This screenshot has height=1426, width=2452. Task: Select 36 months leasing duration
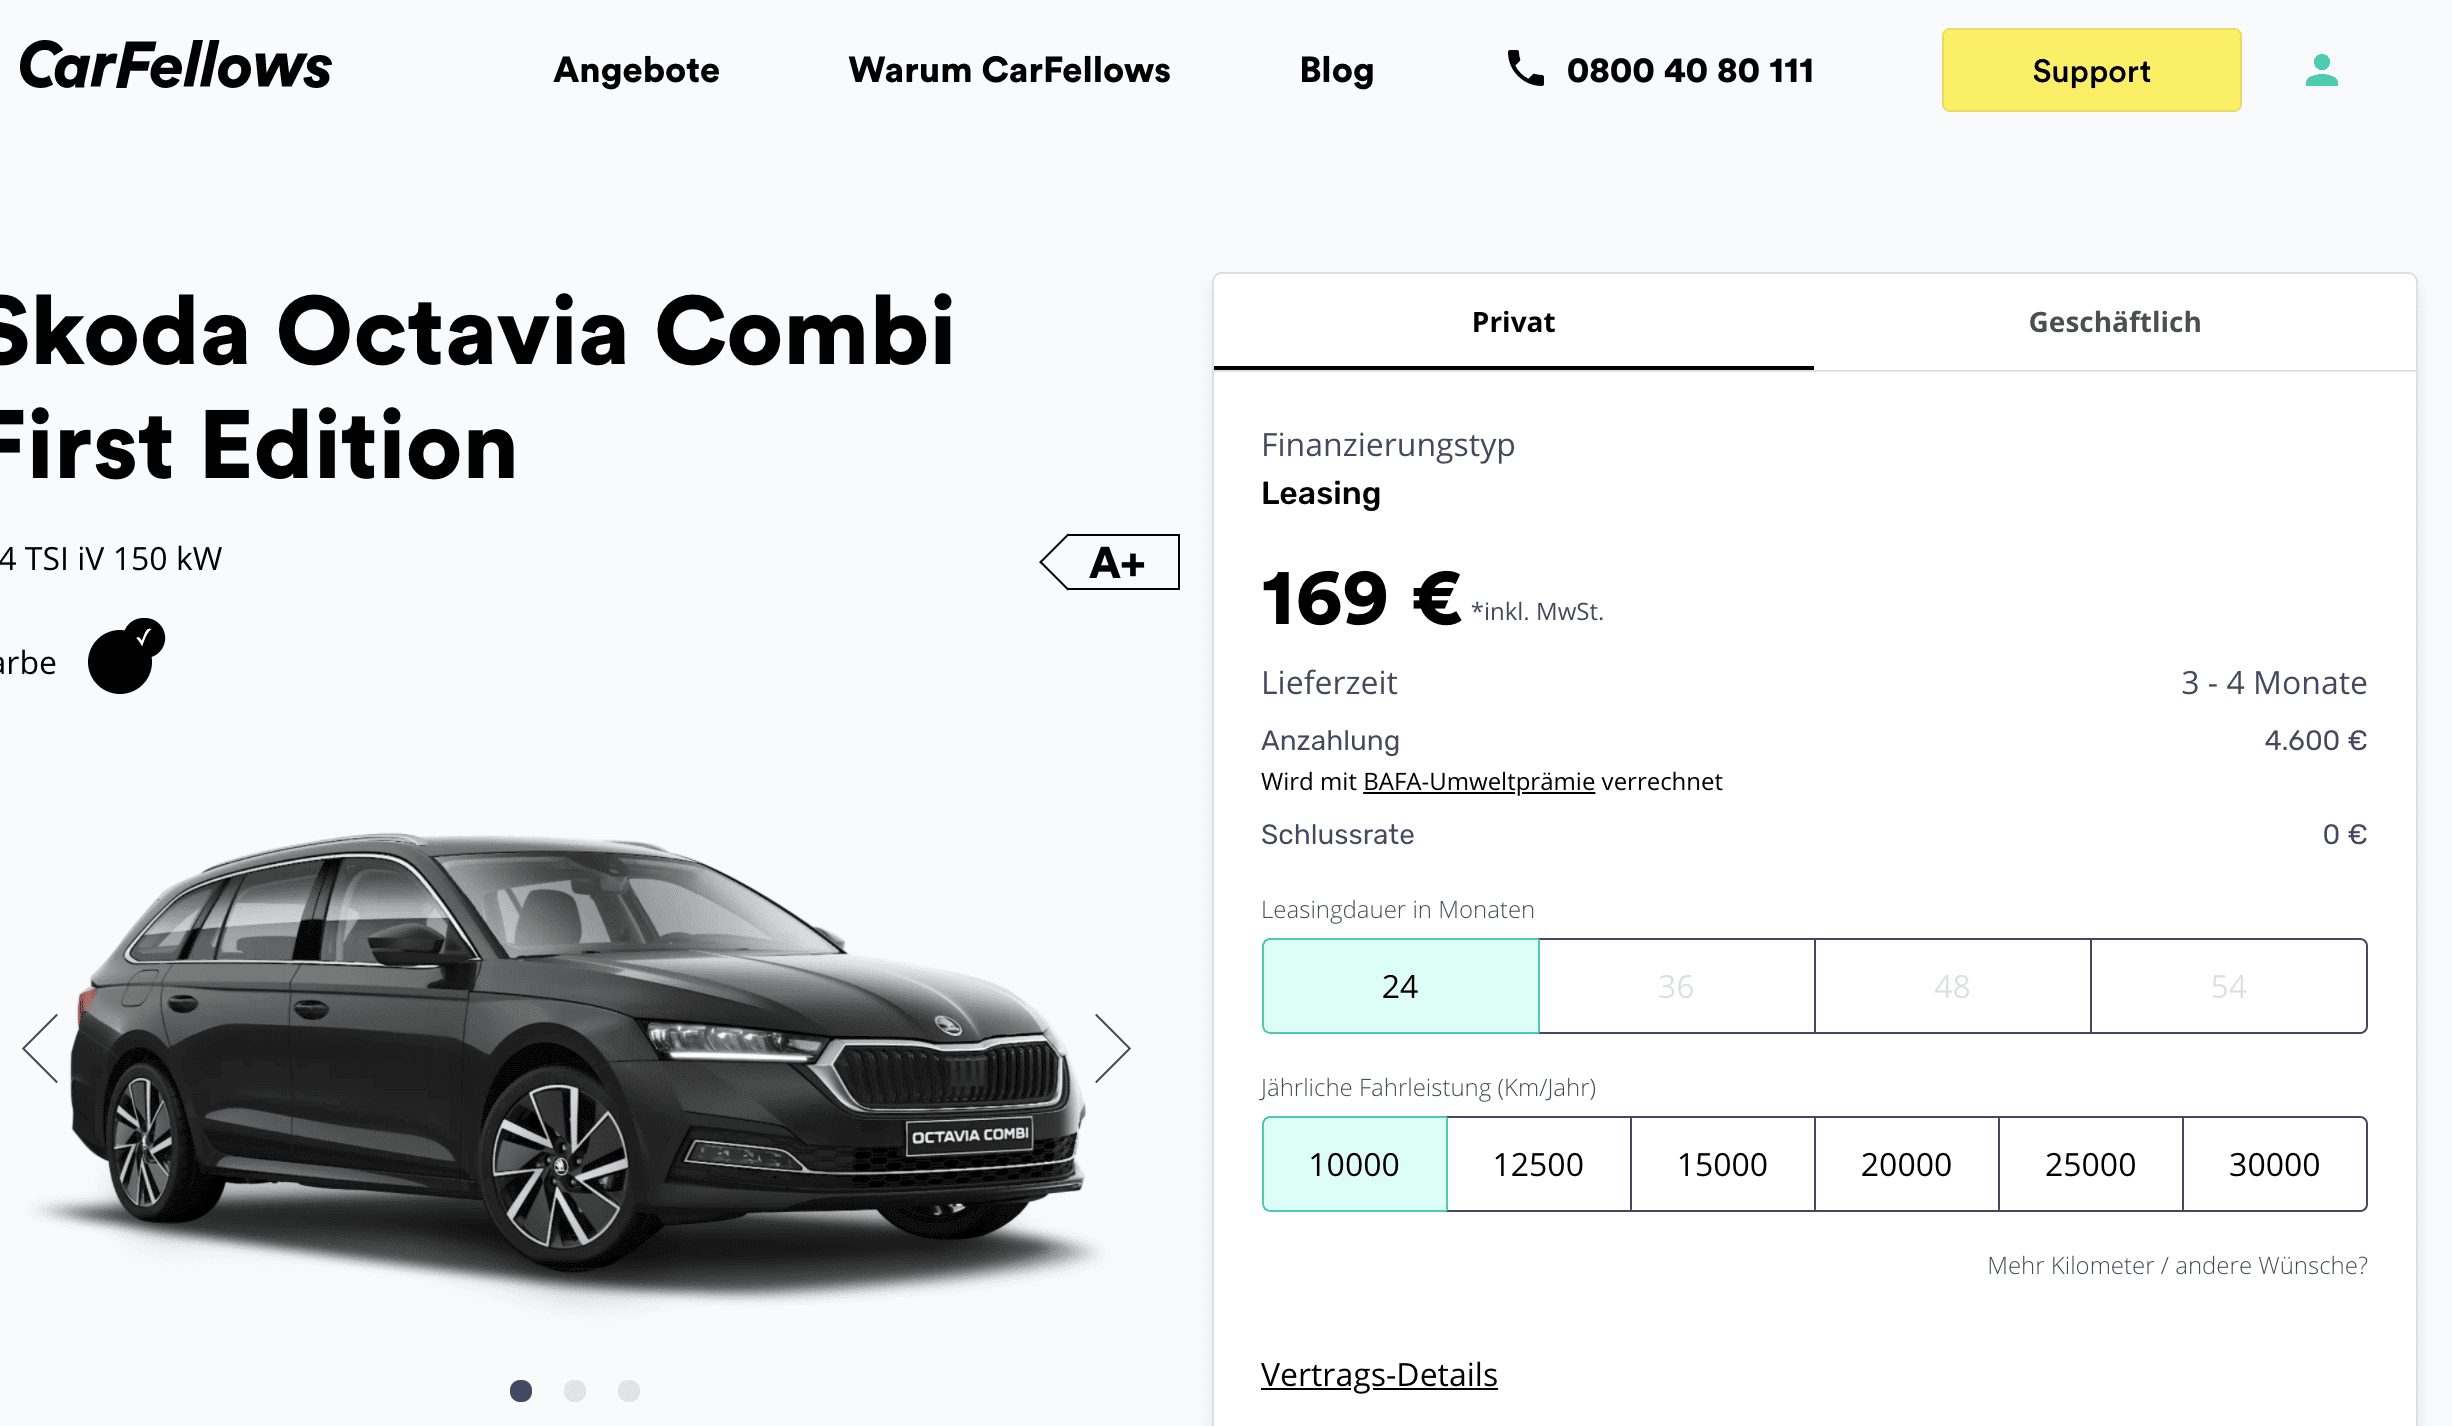click(1676, 986)
